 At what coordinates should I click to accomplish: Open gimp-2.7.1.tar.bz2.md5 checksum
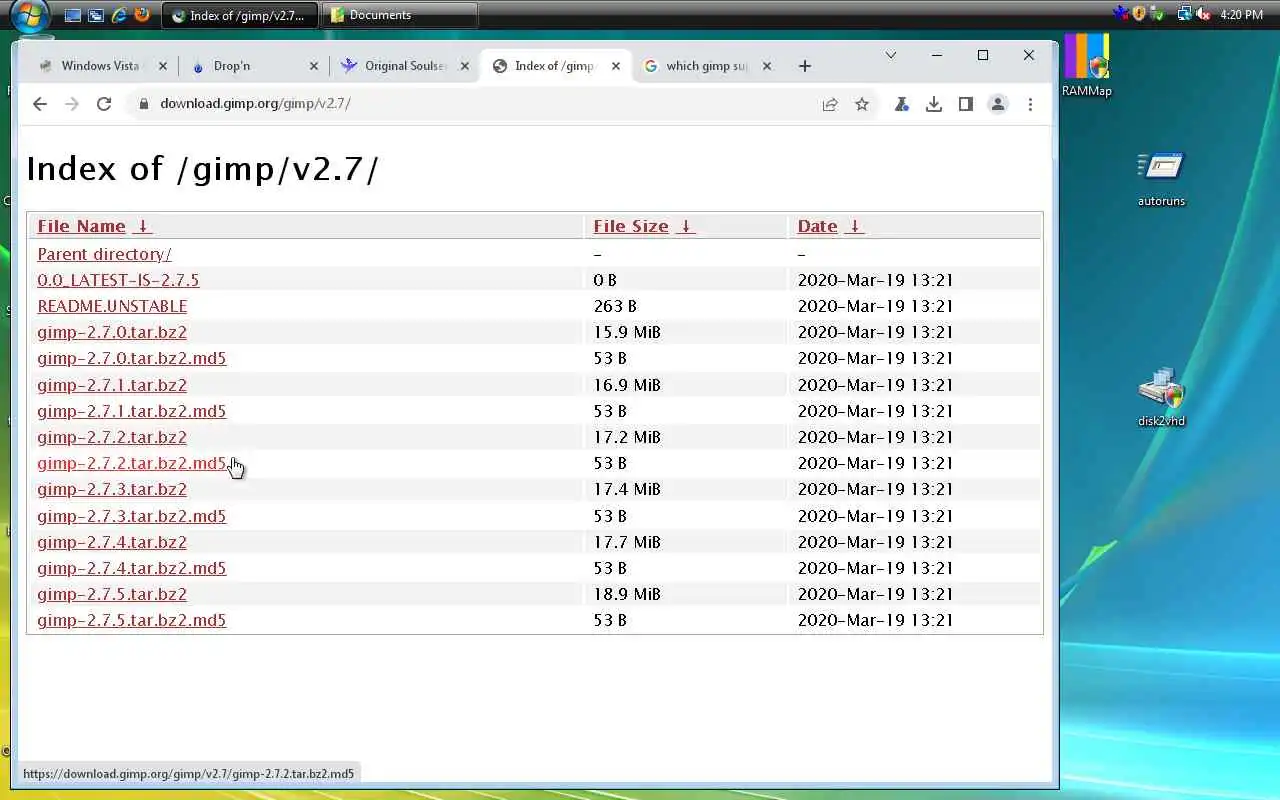pos(132,411)
